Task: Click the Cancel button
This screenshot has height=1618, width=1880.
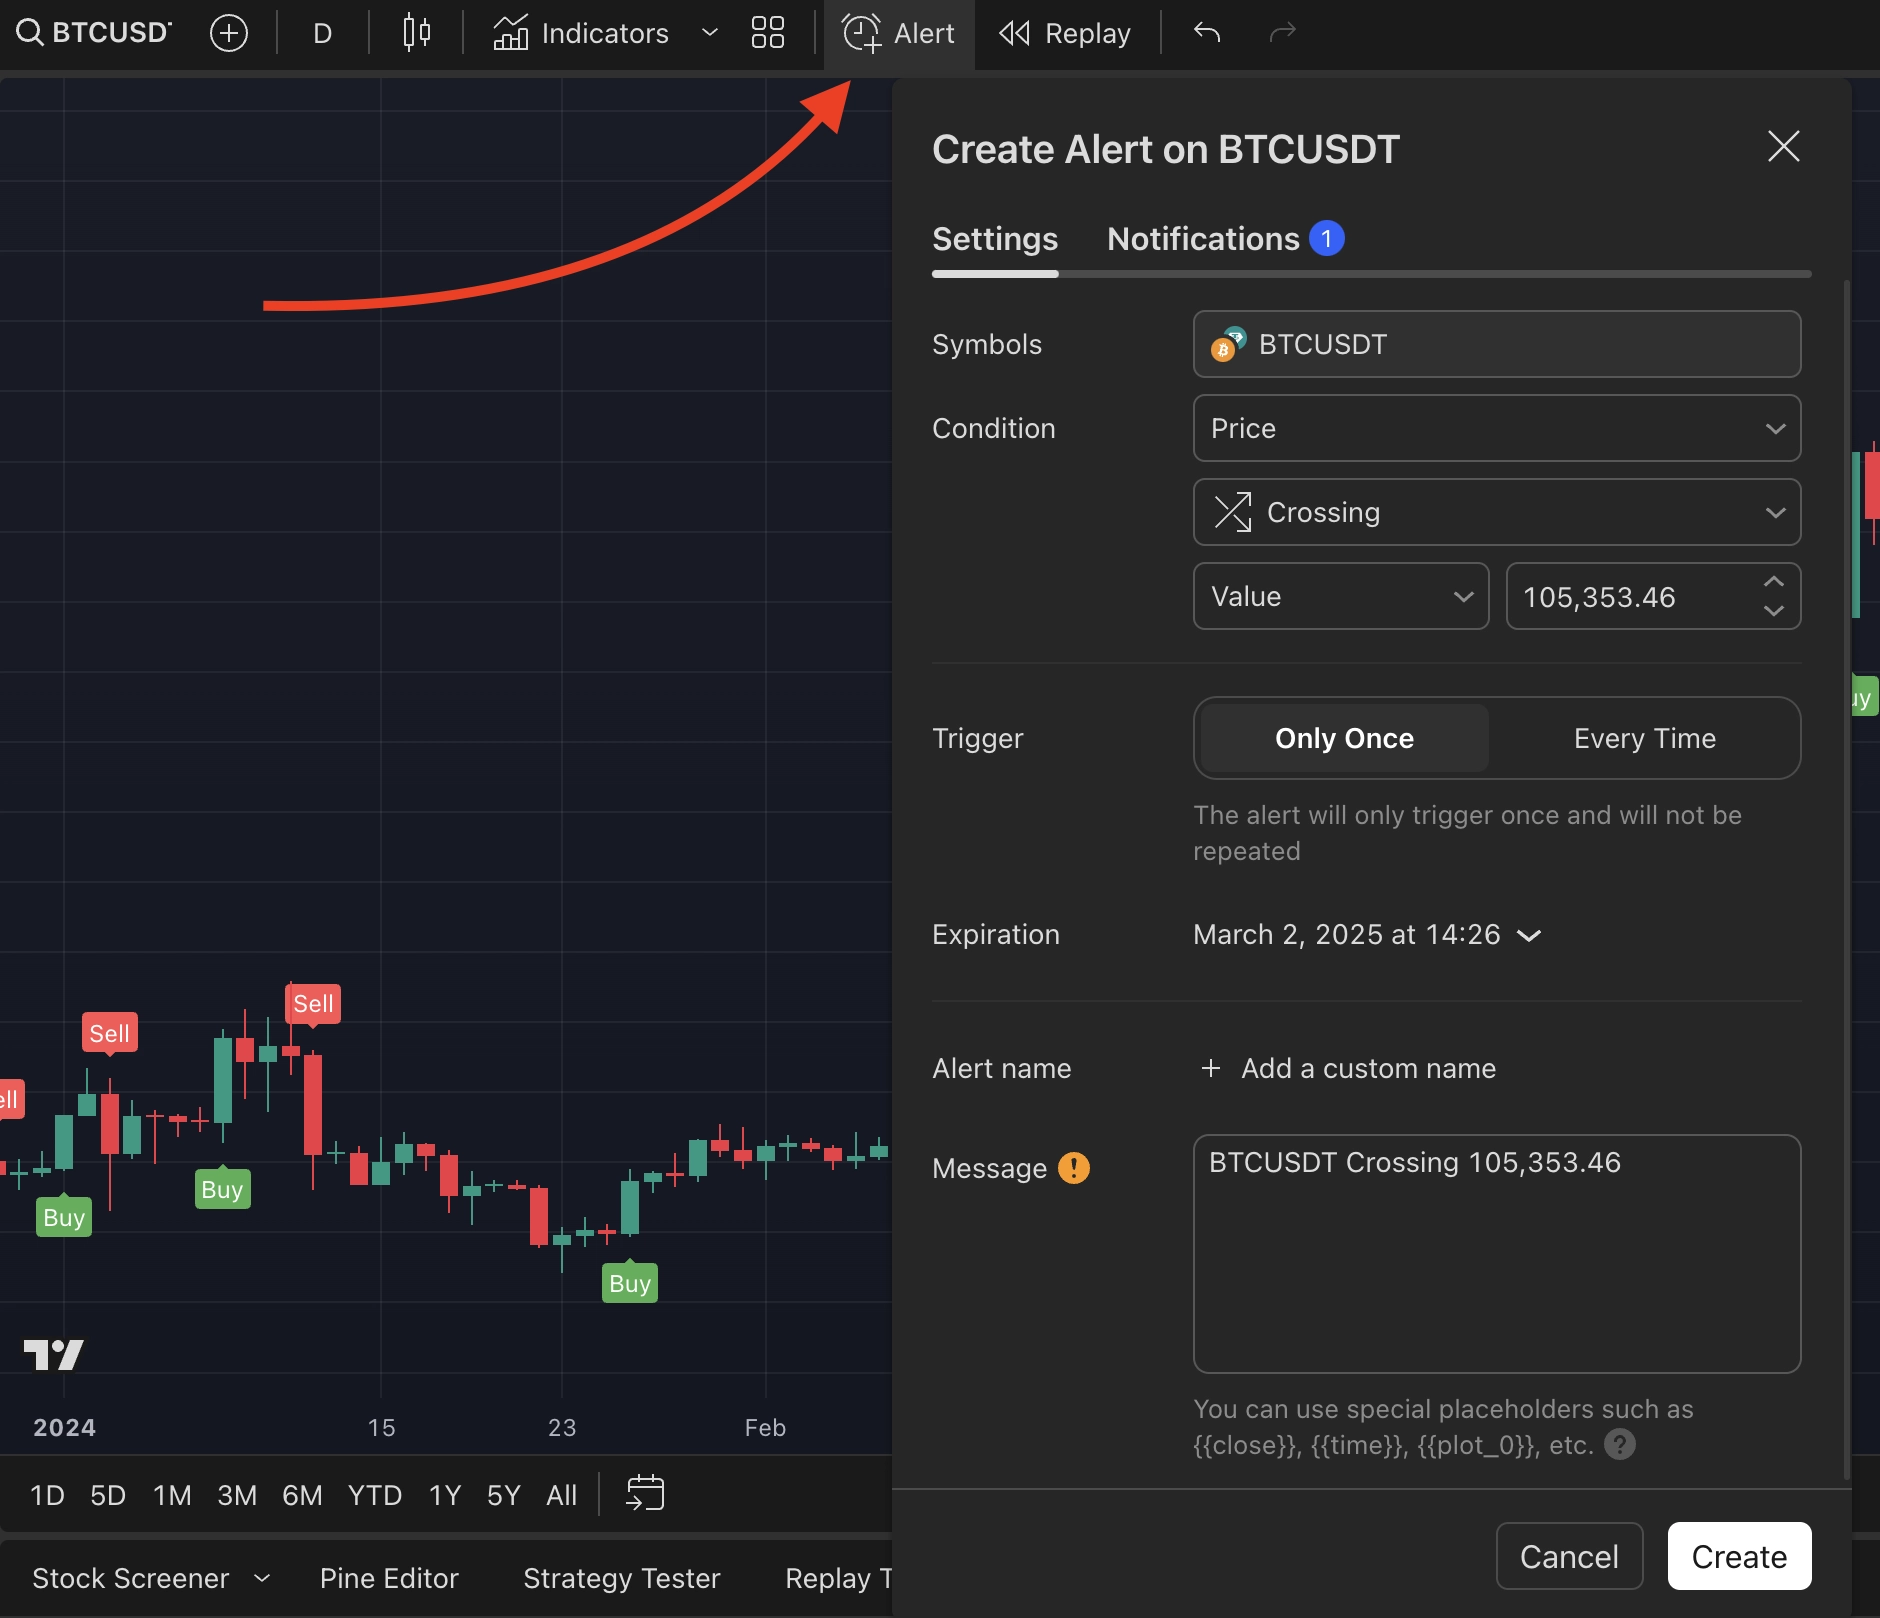Action: tap(1569, 1556)
